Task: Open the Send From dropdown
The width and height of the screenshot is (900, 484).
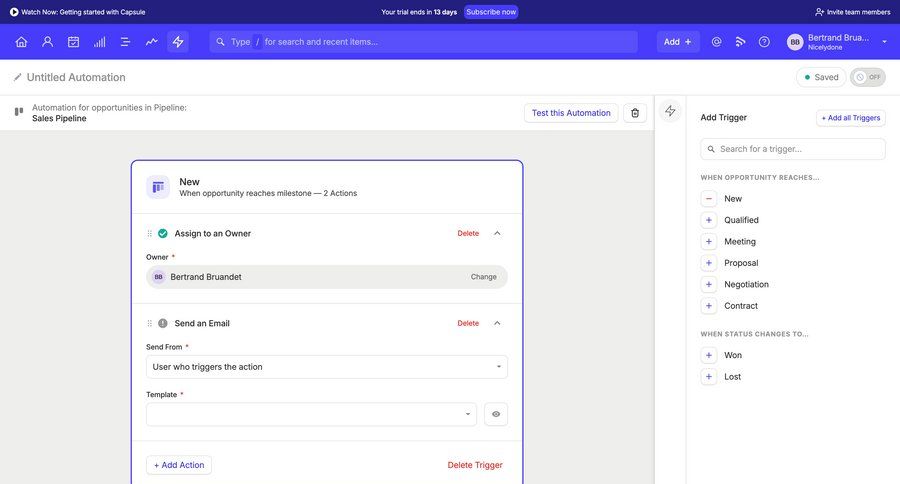Action: (x=326, y=367)
